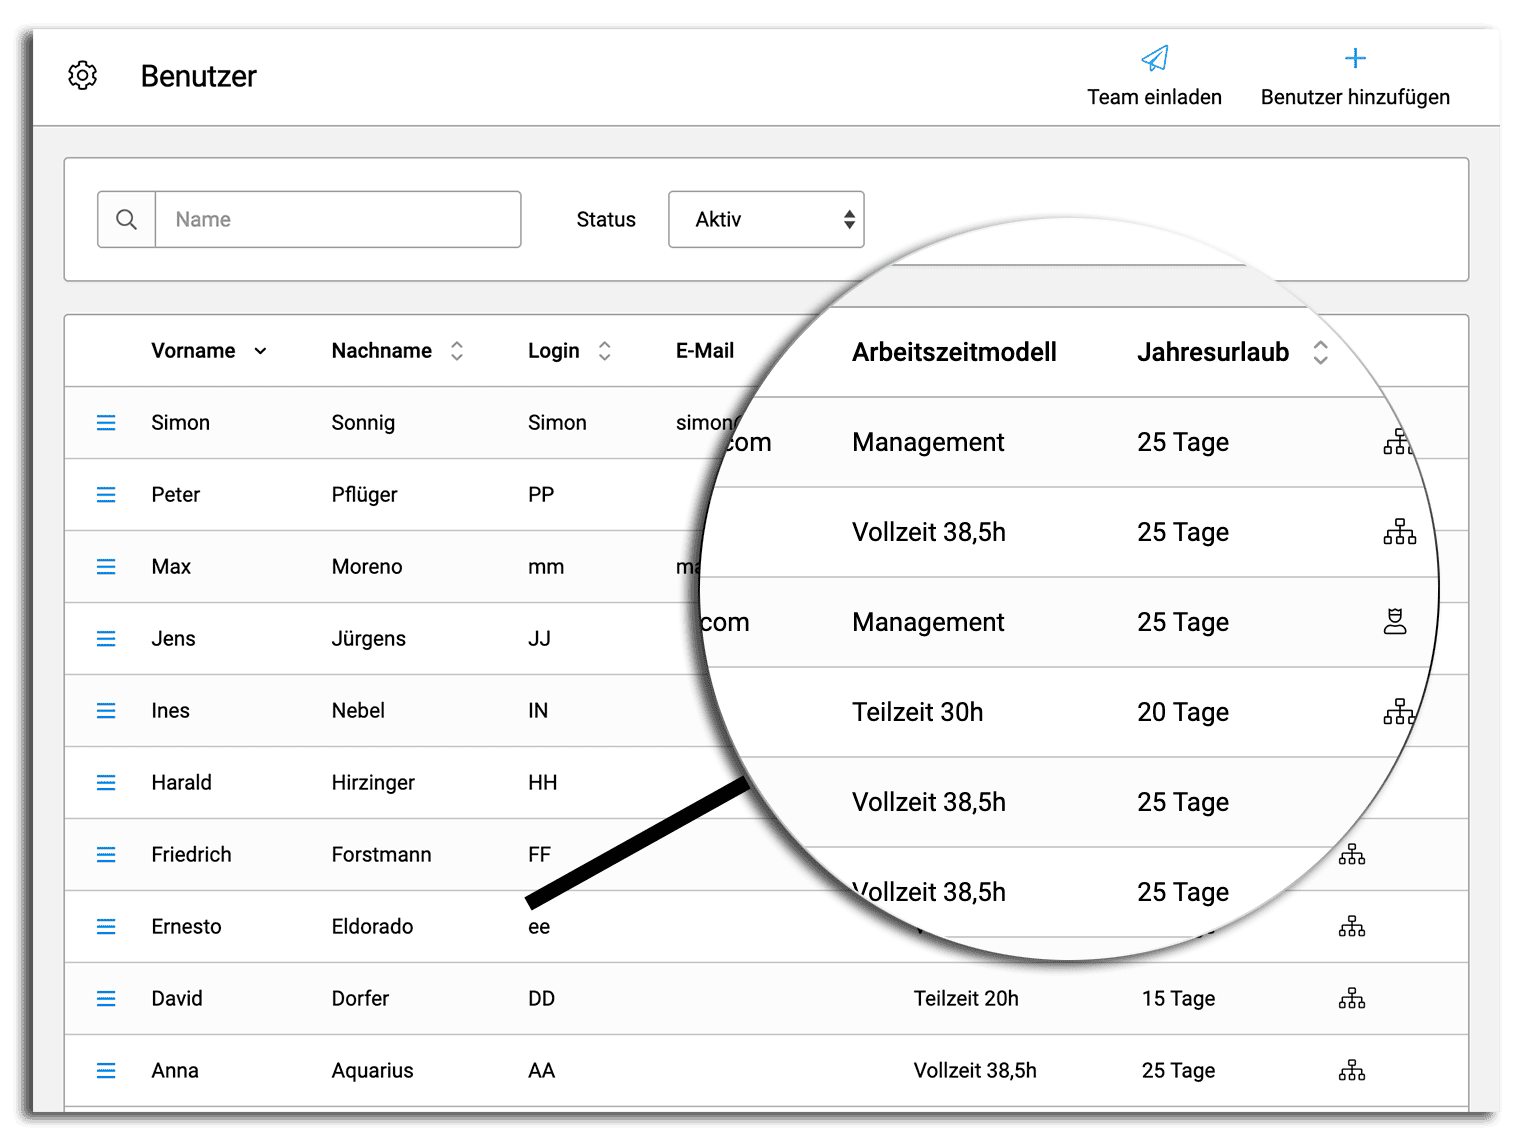Click the Teilzeit 20h cell

pyautogui.click(x=966, y=999)
